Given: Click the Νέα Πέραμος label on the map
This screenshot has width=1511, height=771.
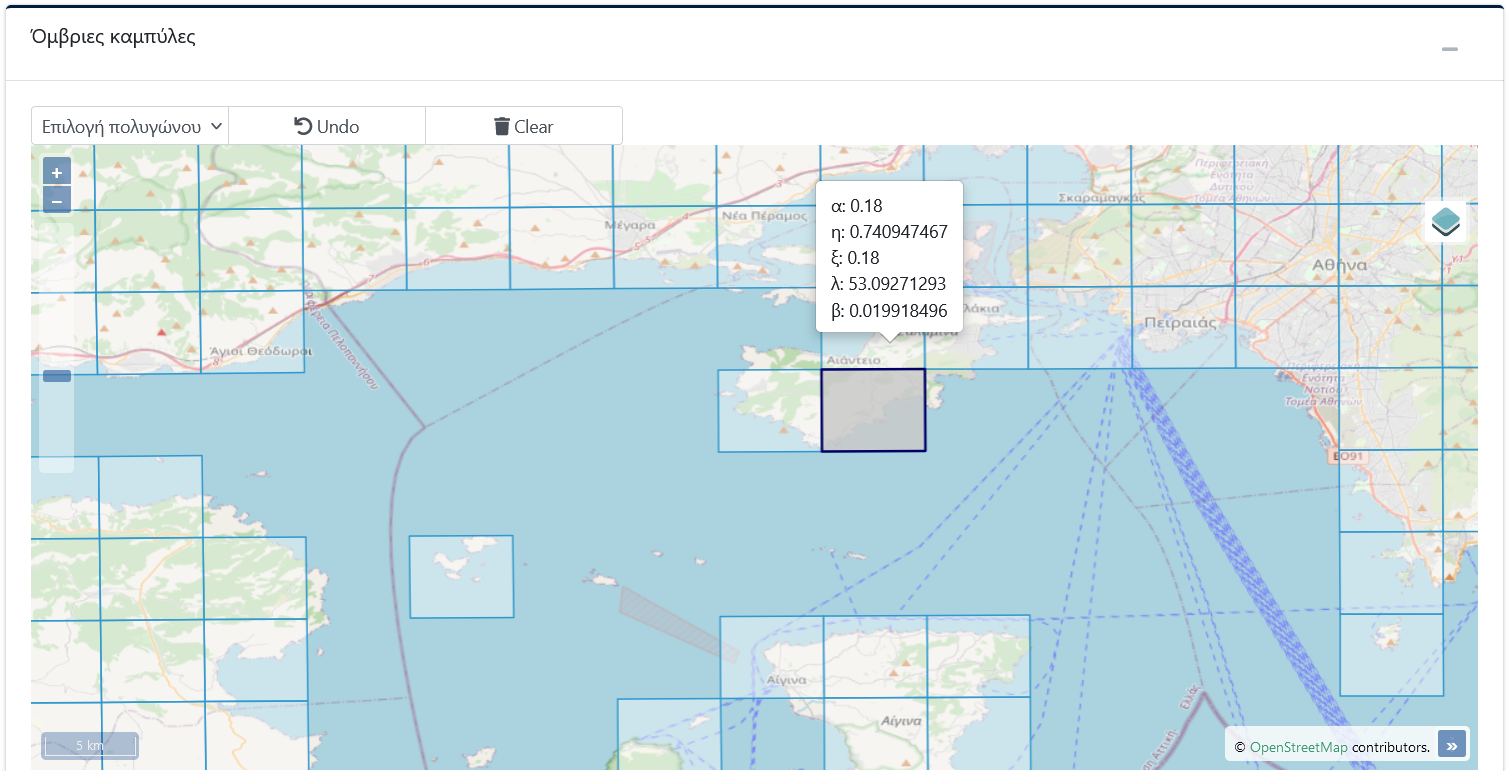Looking at the screenshot, I should (763, 215).
